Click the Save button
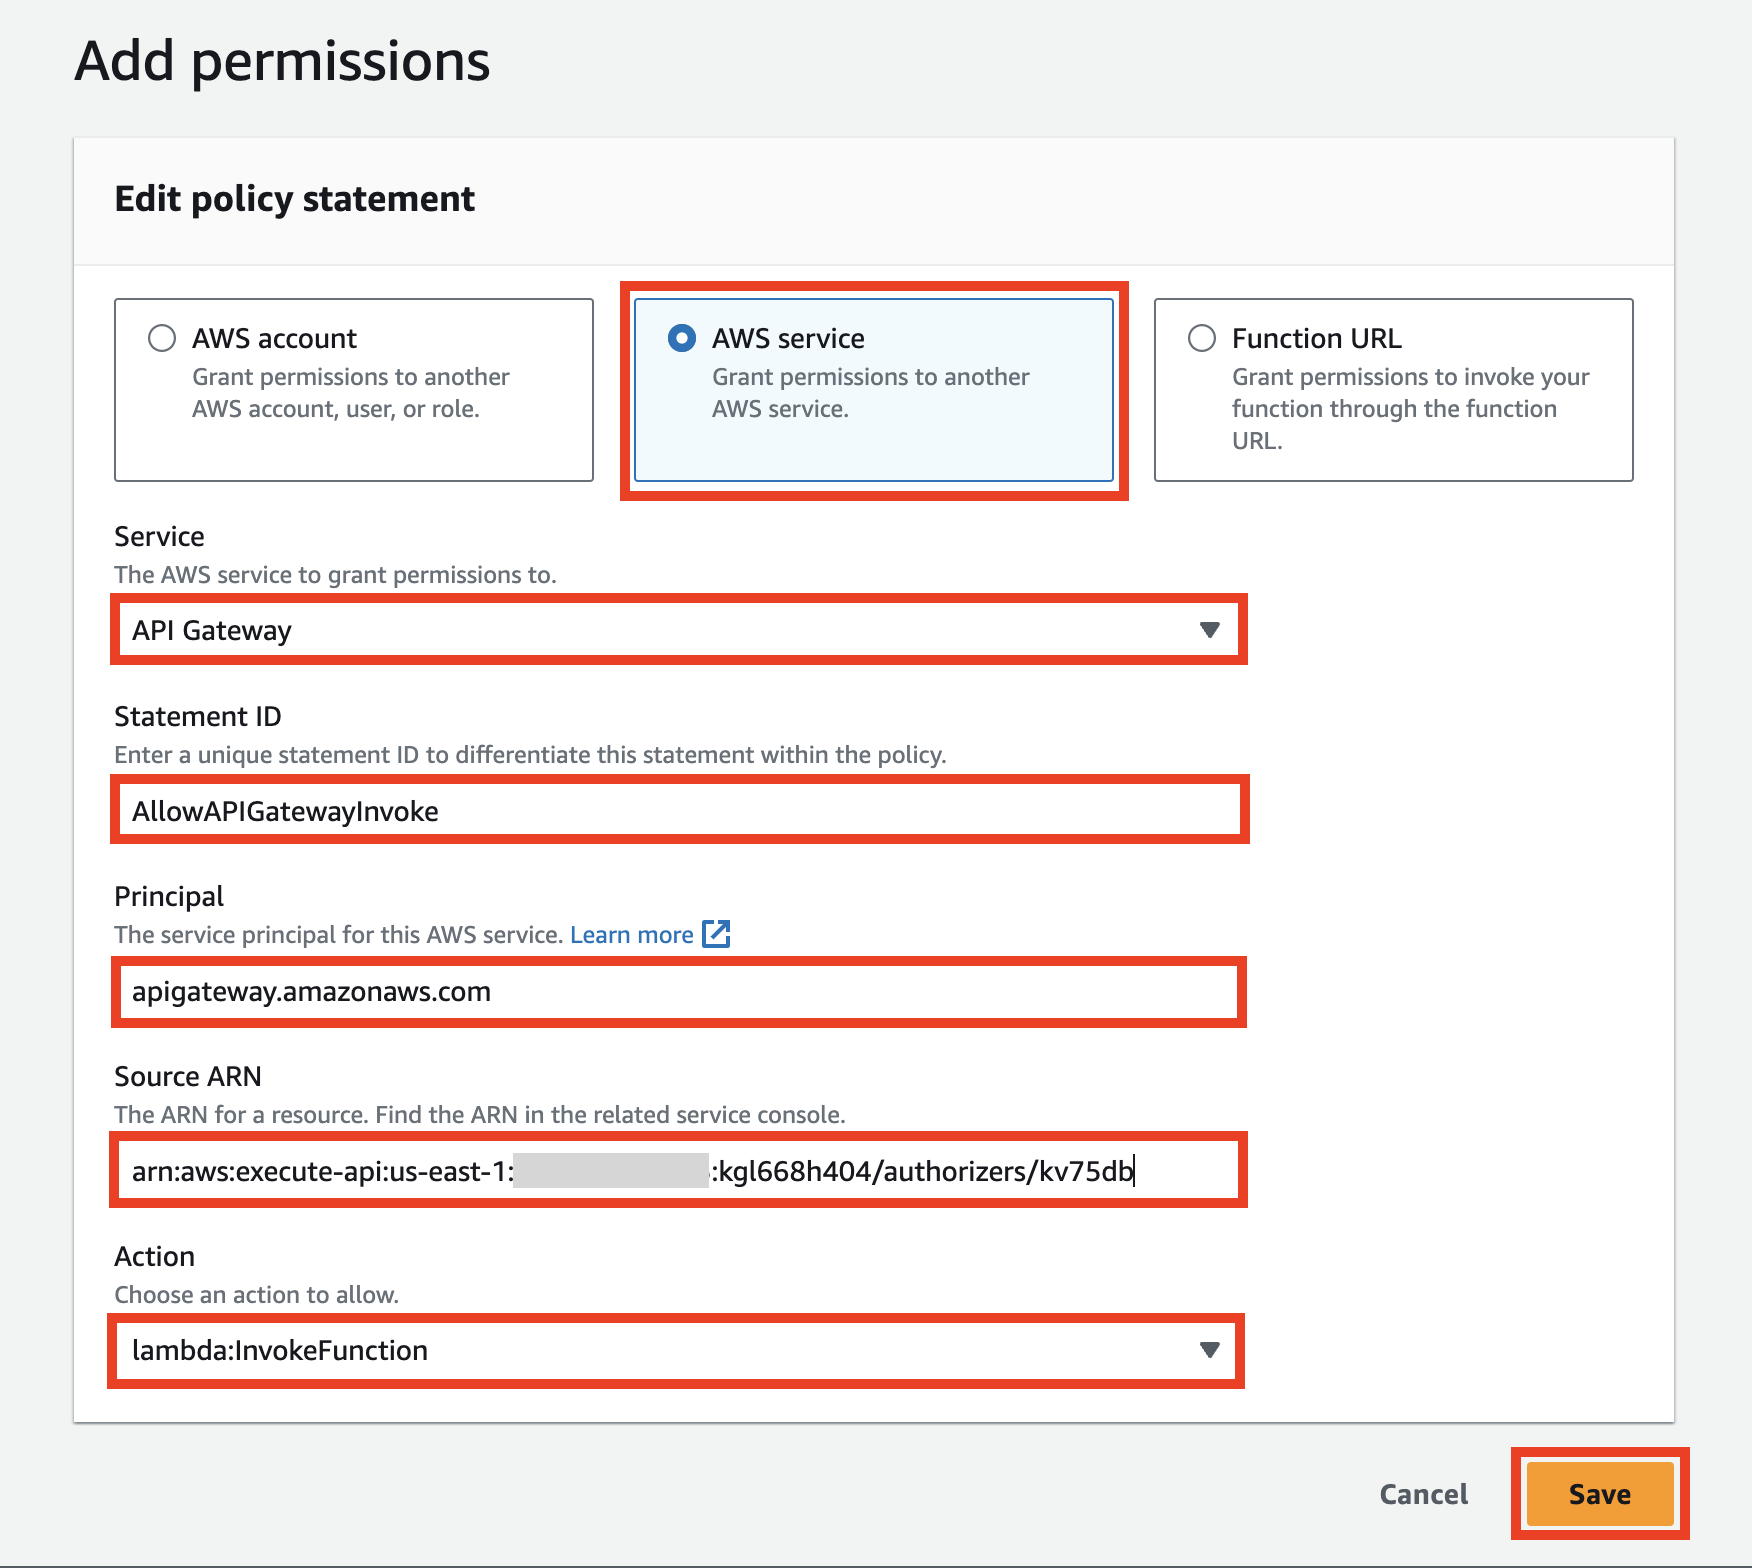Screen dimensions: 1752x1568 pos(1597,1494)
